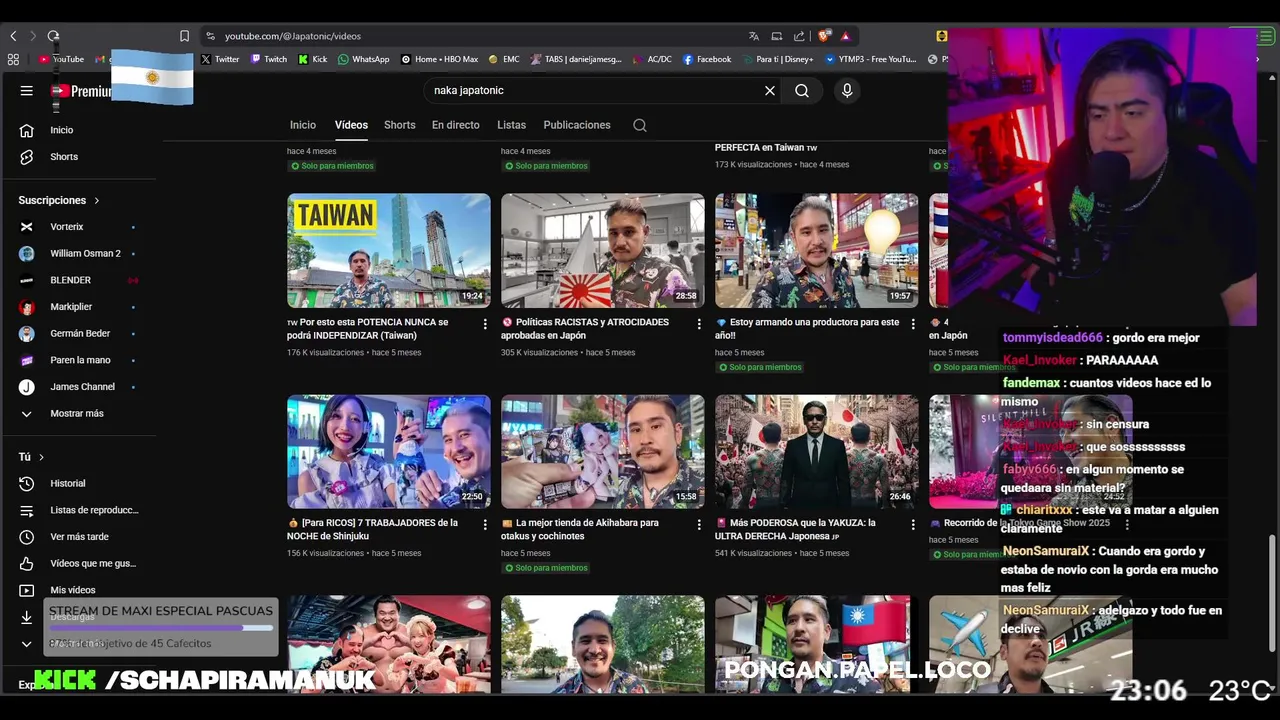Expand subscriptions with Mostrar más
The height and width of the screenshot is (720, 1280).
78,414
